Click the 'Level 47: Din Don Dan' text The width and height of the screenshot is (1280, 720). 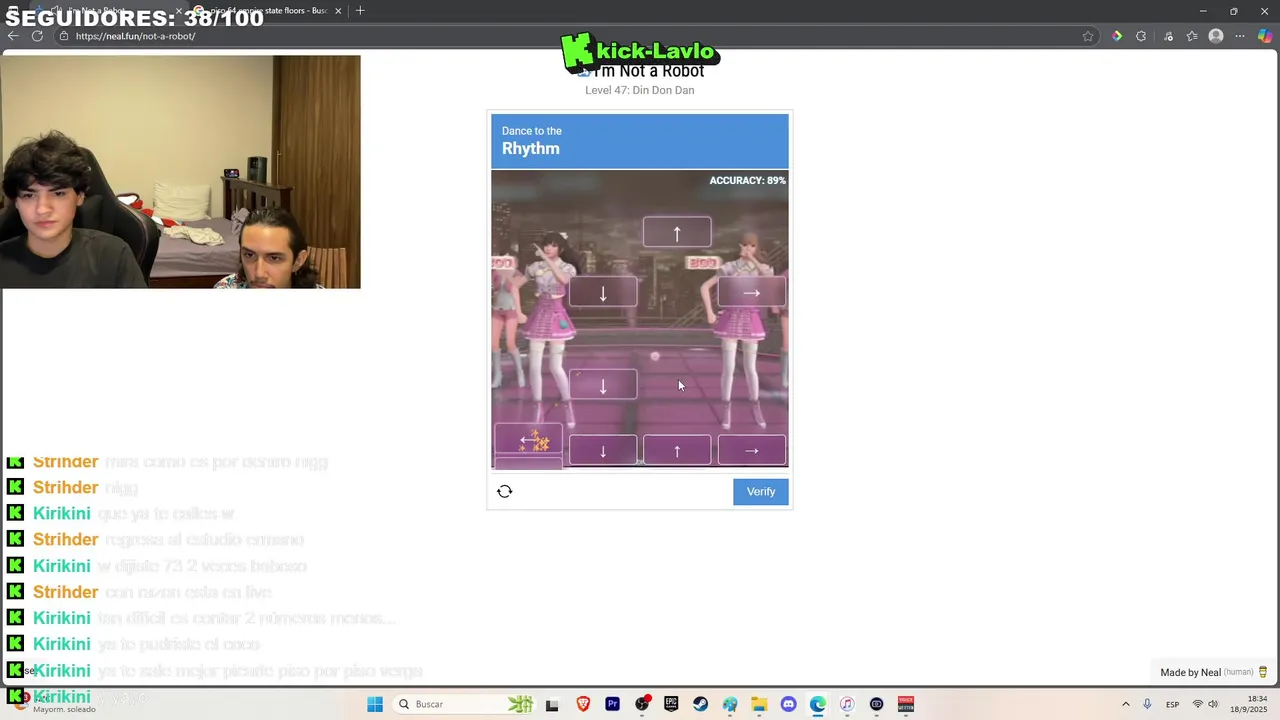640,90
